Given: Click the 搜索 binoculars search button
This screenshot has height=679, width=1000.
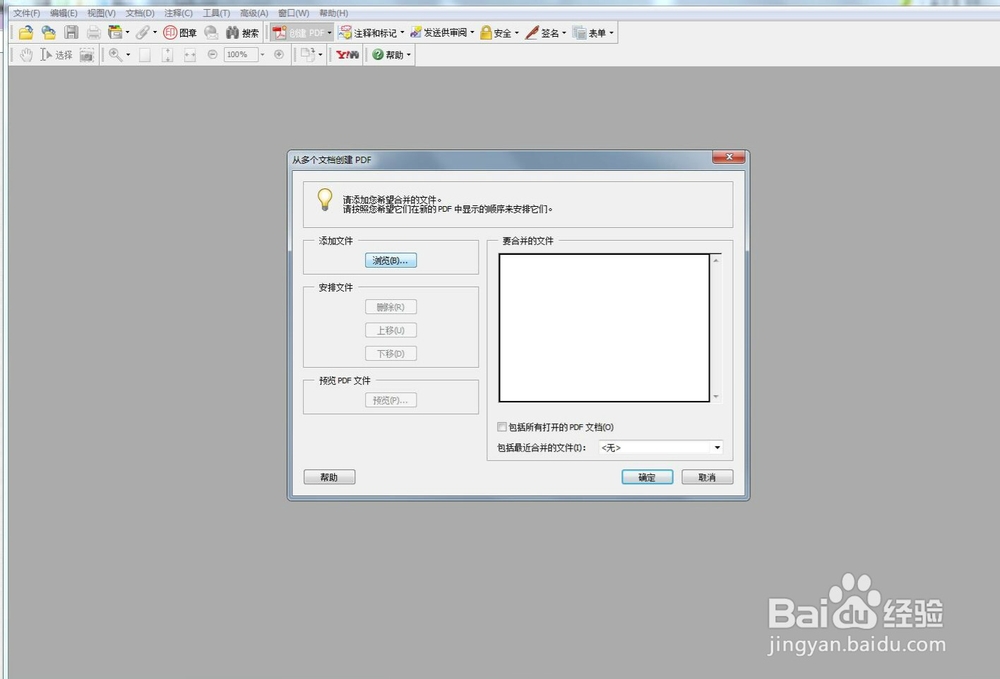Looking at the screenshot, I should pyautogui.click(x=242, y=33).
